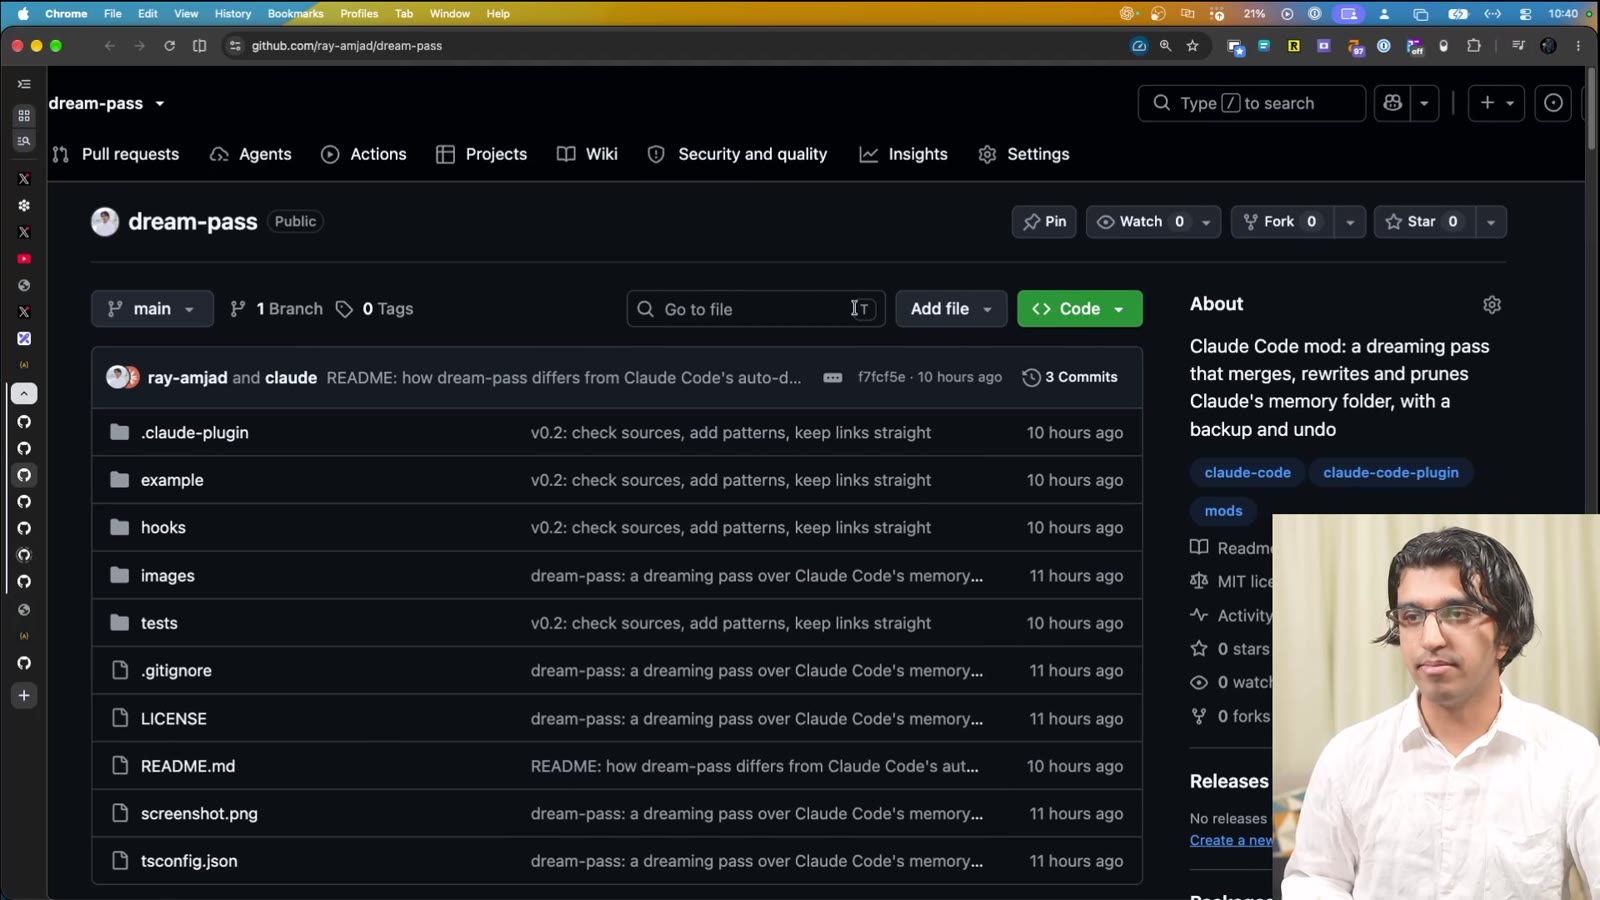Viewport: 1600px width, 900px height.
Task: Expand the Fork options arrow
Action: pyautogui.click(x=1350, y=222)
